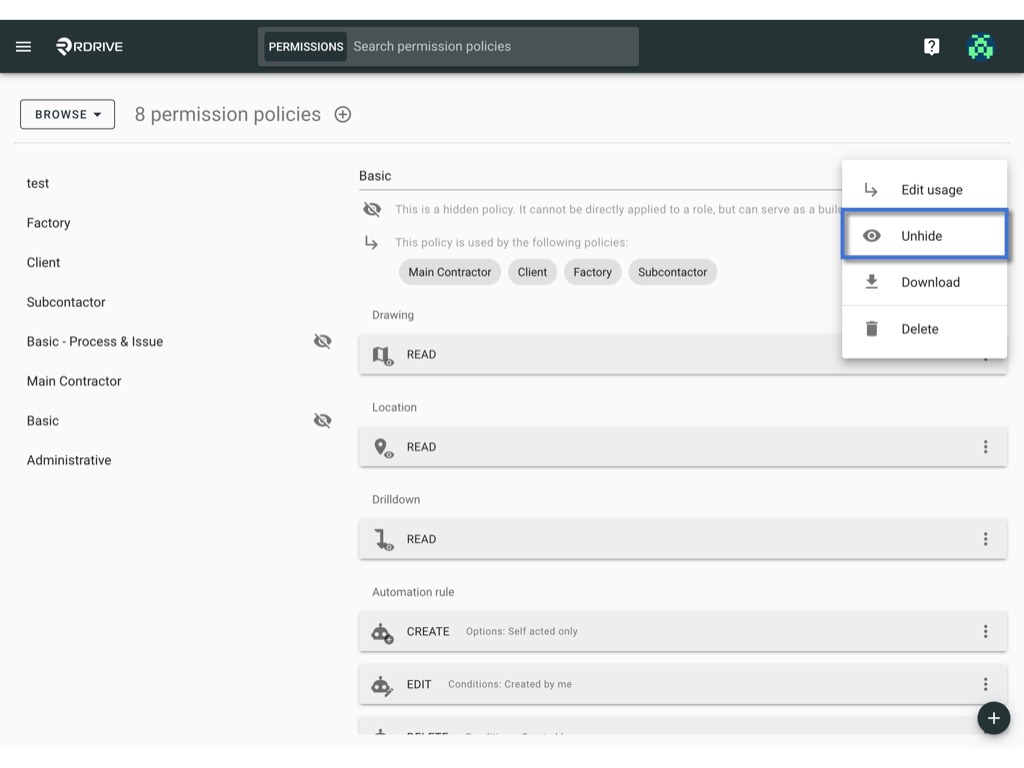Image resolution: width=1024 pixels, height=768 pixels.
Task: Click the hidden-eye icon beside Basic in list
Action: pos(323,421)
